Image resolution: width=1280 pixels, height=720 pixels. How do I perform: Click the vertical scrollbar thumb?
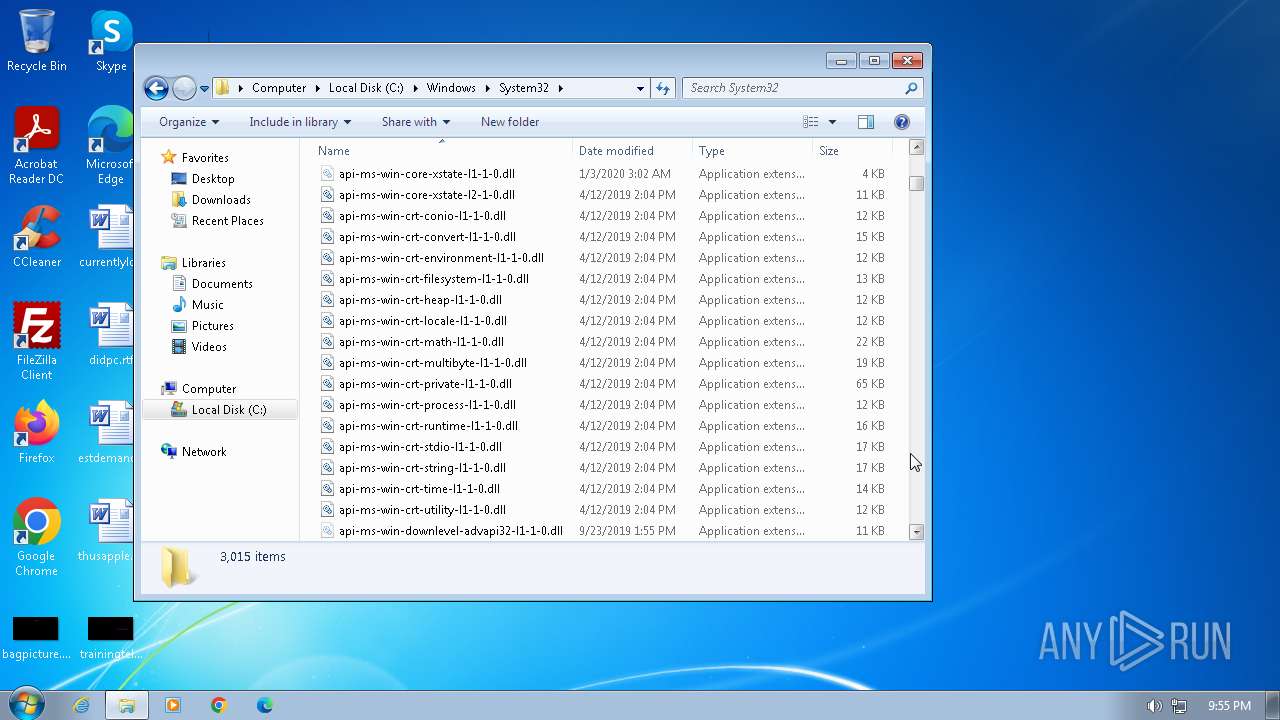(x=916, y=183)
